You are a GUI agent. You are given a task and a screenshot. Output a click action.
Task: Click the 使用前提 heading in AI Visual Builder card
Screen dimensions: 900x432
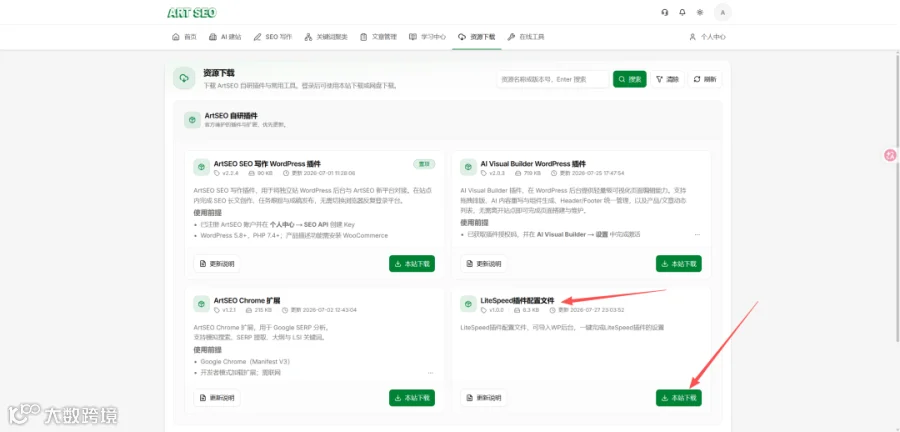point(475,223)
